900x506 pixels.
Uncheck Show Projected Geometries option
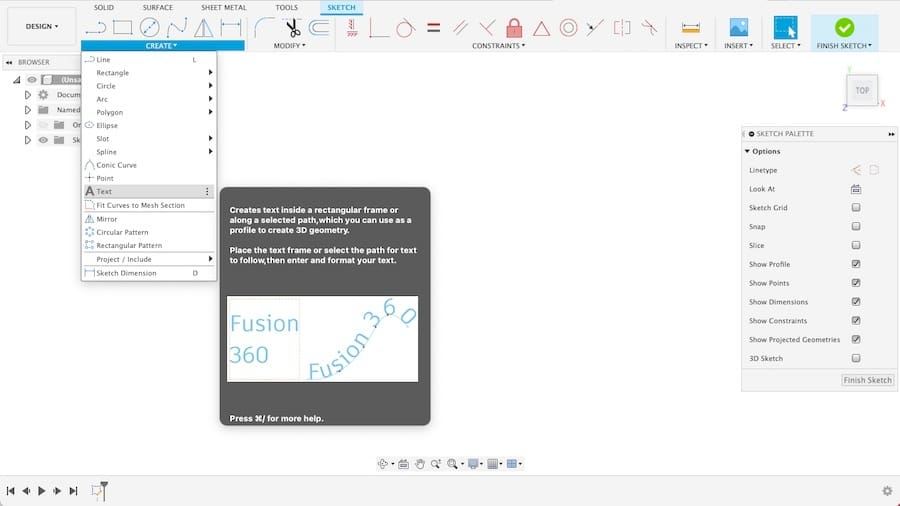(856, 340)
